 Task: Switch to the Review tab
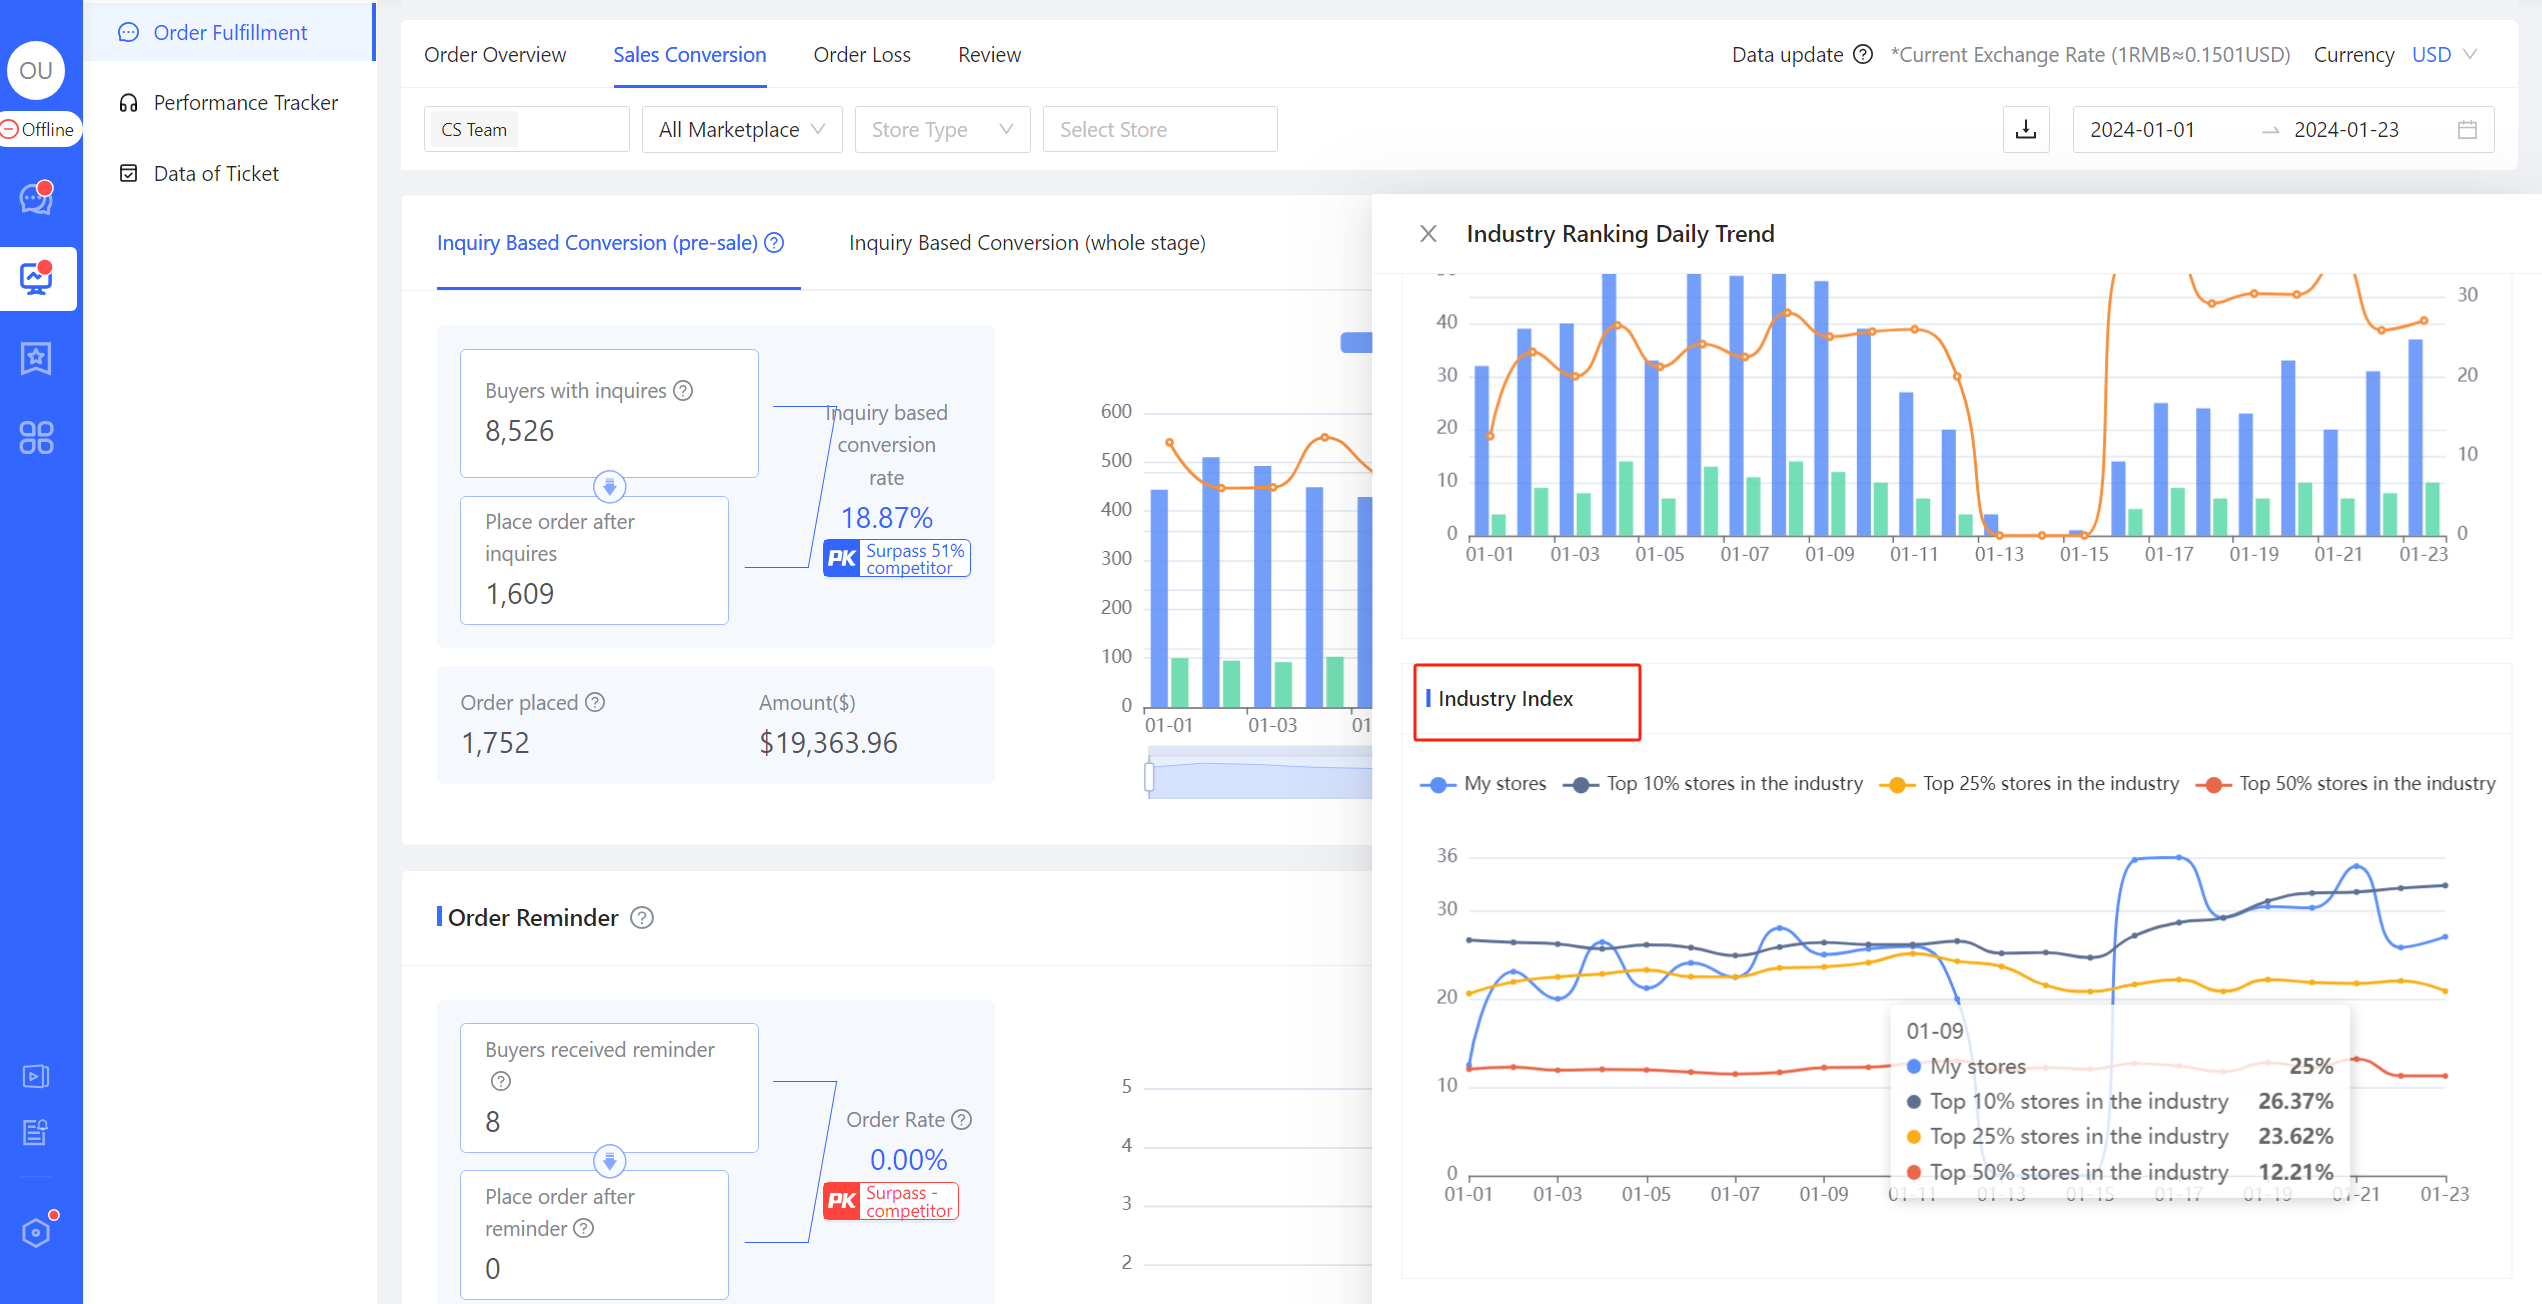pos(989,55)
